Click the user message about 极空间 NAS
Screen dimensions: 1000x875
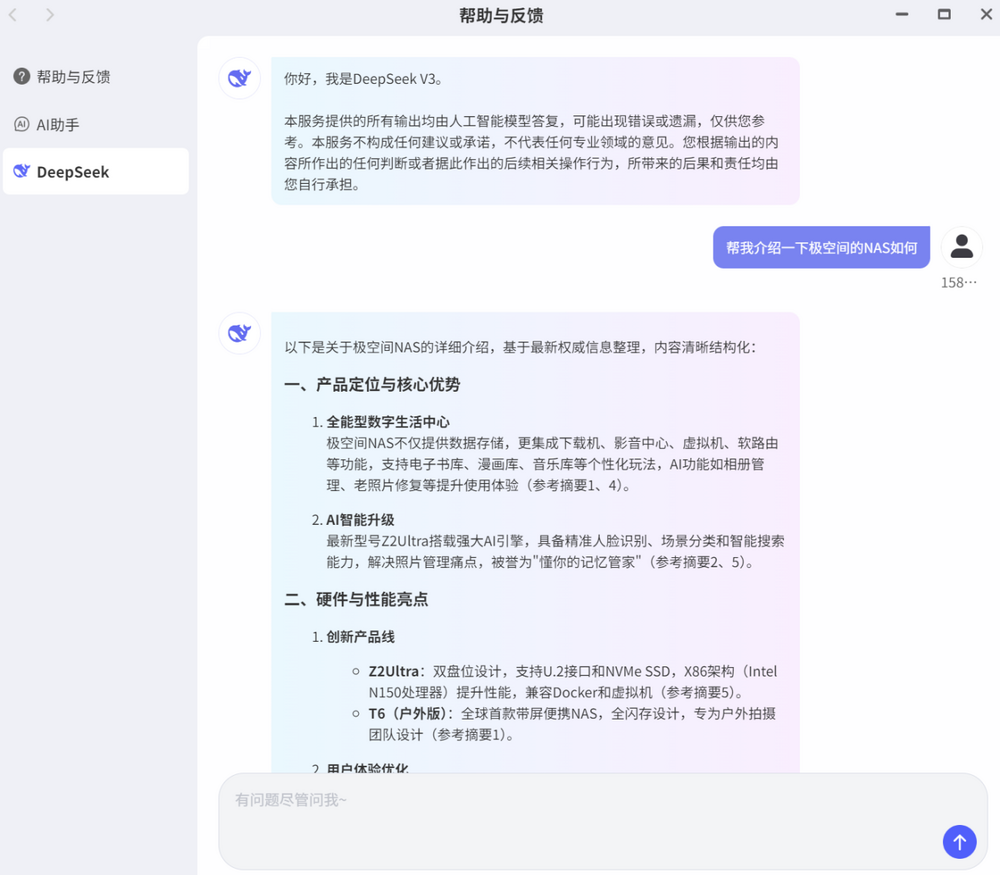click(821, 248)
